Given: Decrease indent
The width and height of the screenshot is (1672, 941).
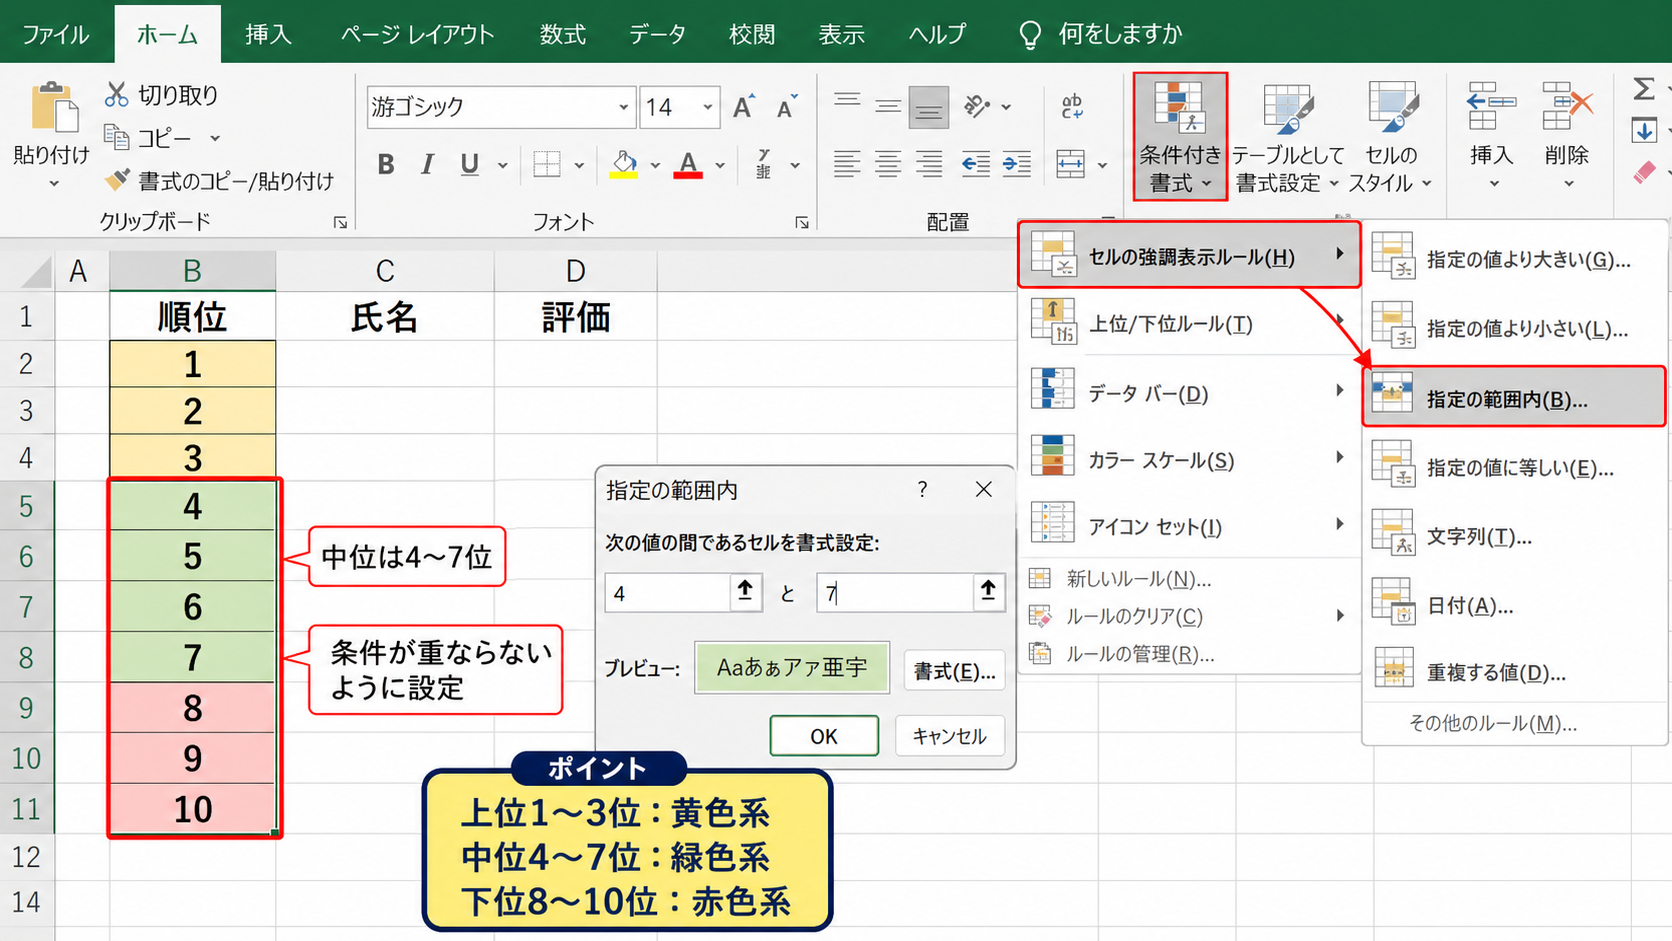Looking at the screenshot, I should pyautogui.click(x=975, y=164).
